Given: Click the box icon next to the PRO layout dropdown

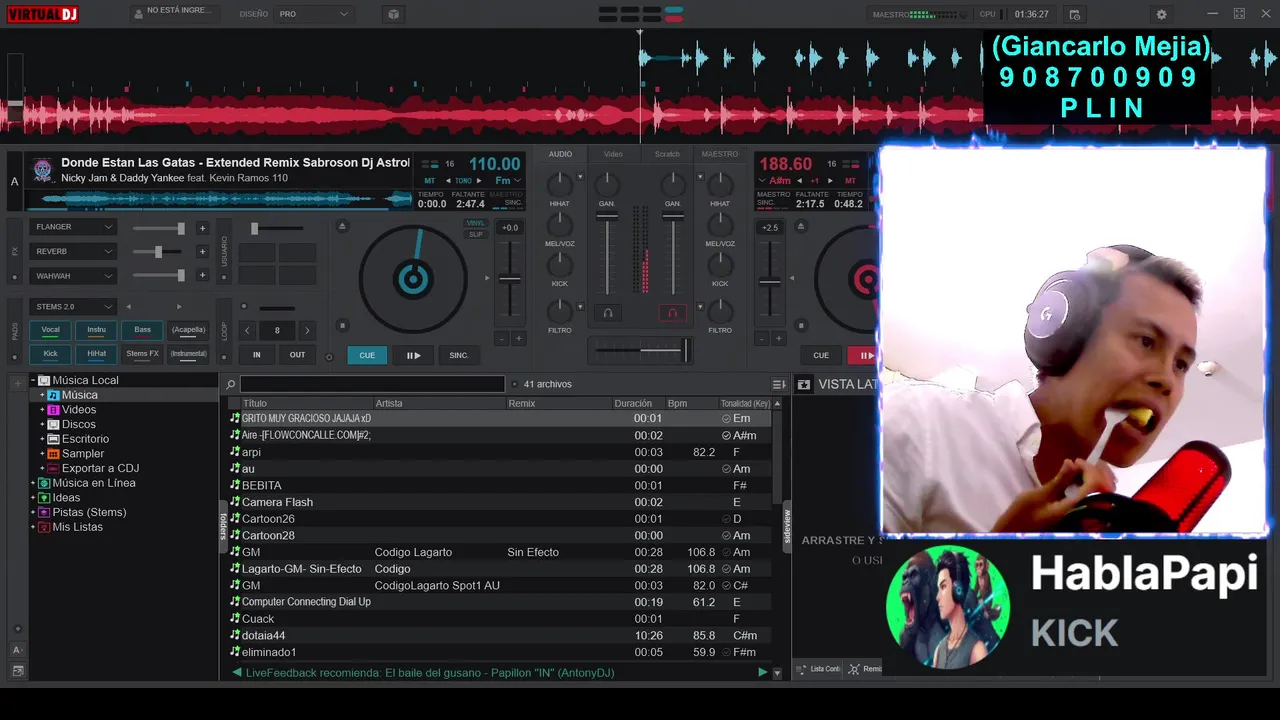Looking at the screenshot, I should point(393,14).
